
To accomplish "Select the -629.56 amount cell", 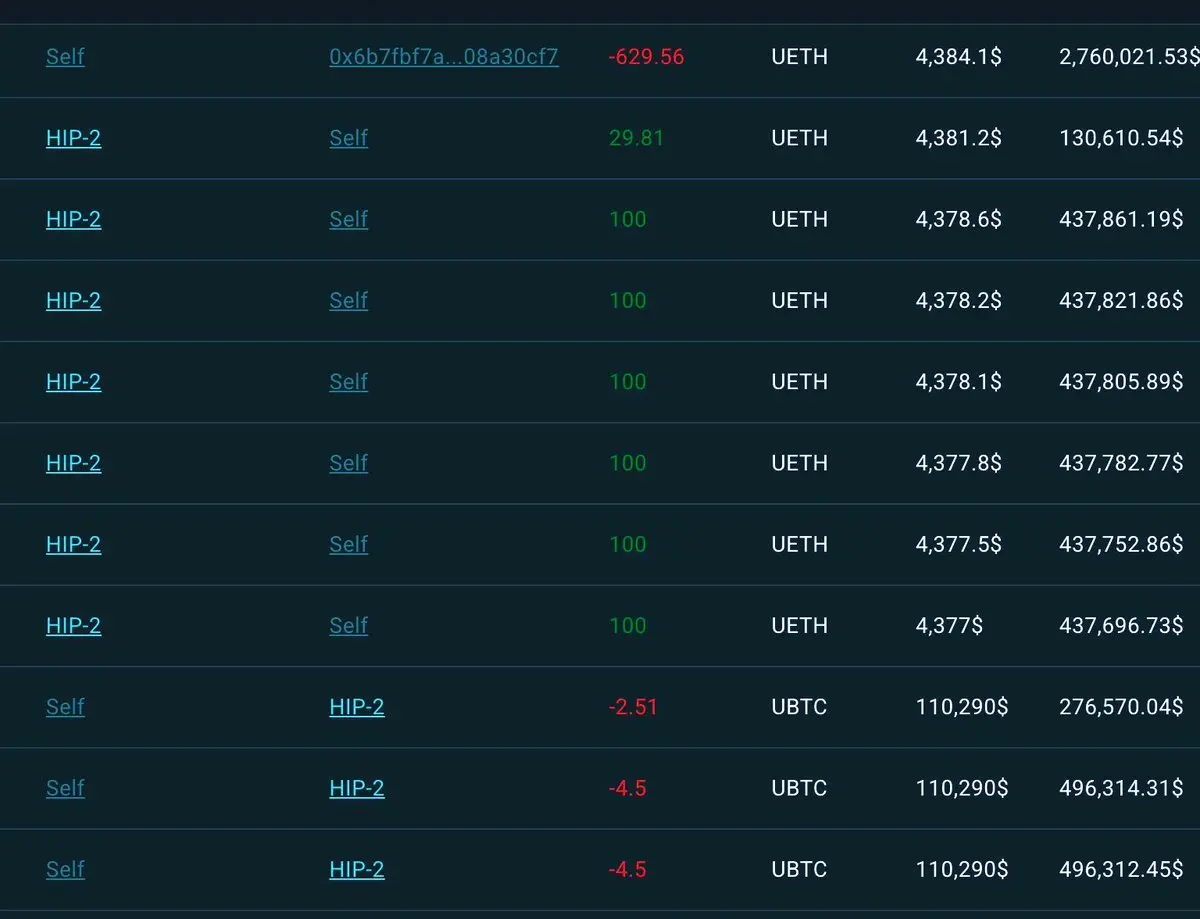I will click(646, 57).
